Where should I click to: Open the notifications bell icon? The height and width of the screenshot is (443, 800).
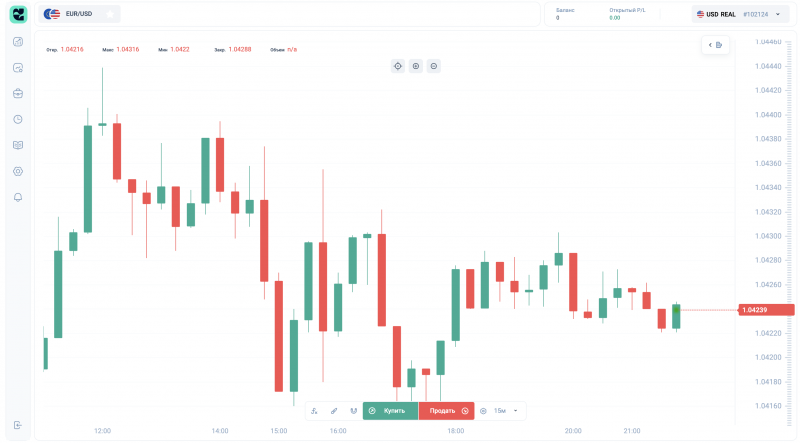click(18, 198)
